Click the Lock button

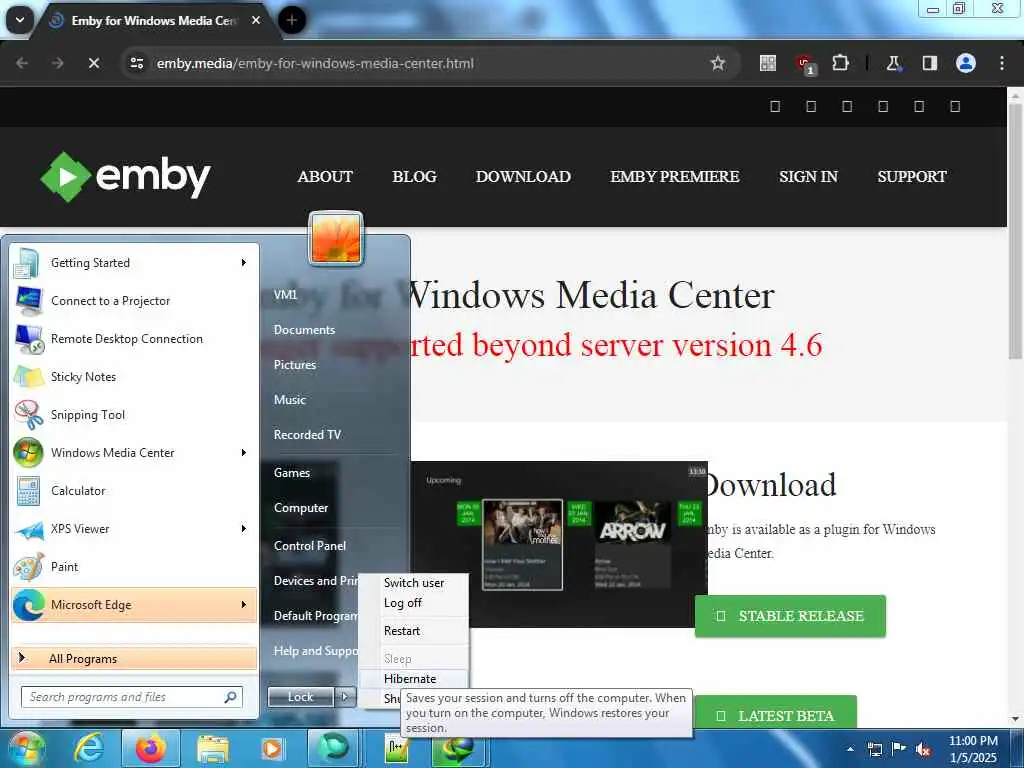pyautogui.click(x=300, y=697)
